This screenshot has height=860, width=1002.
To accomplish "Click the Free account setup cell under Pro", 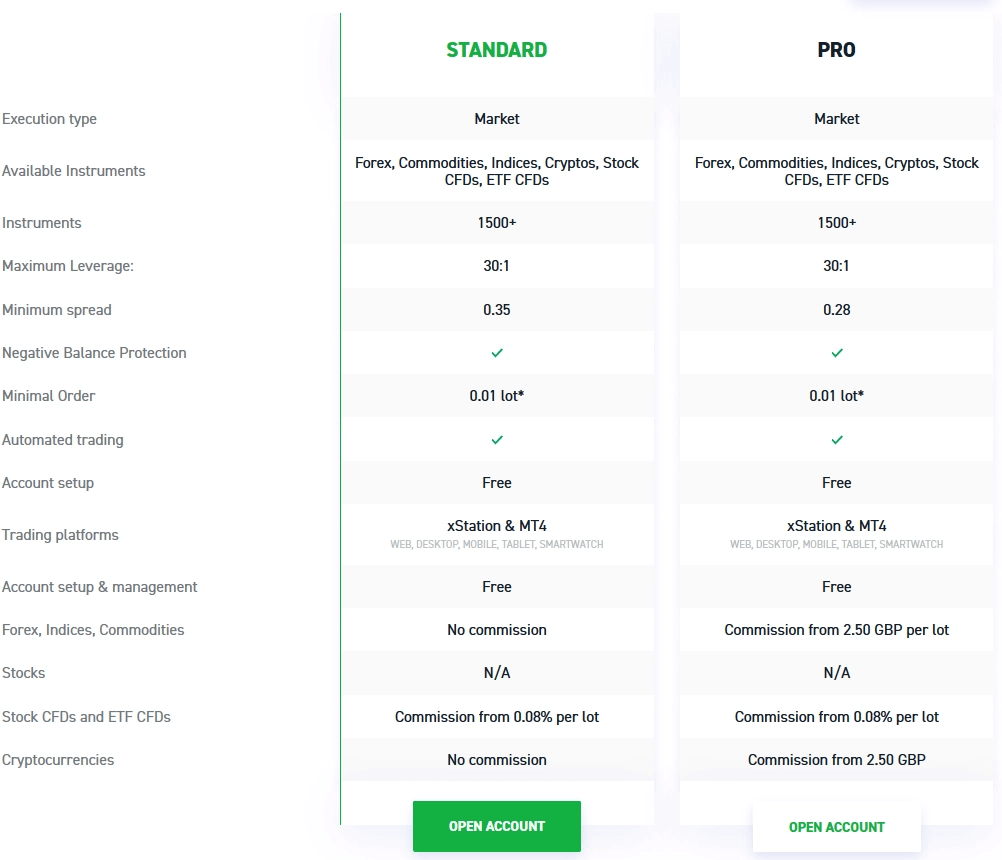I will point(836,483).
